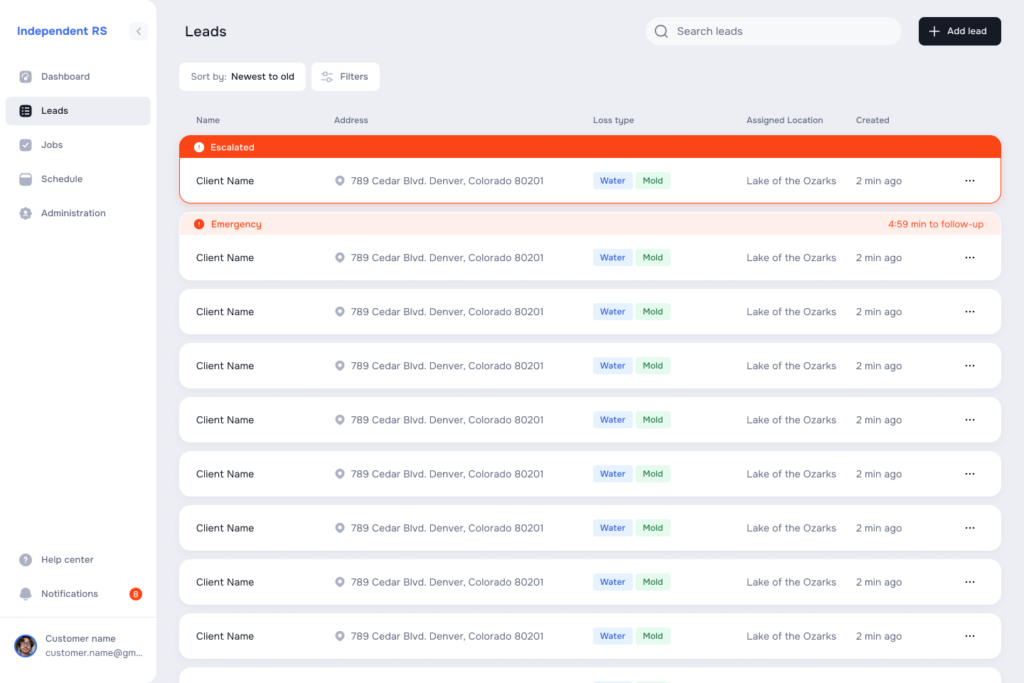Open the Filters panel
This screenshot has width=1024, height=683.
coord(345,77)
